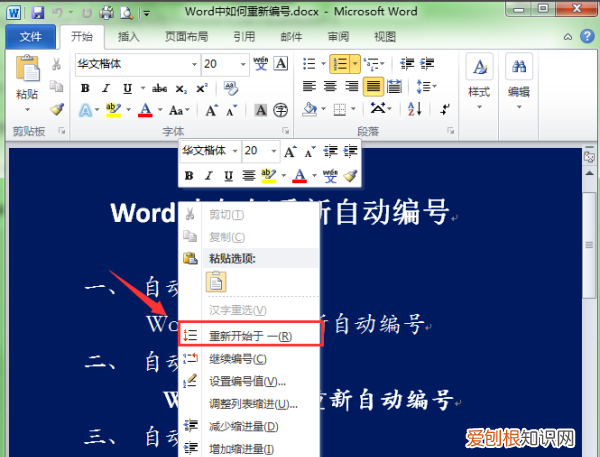This screenshot has height=457, width=600.
Task: Click the Shrink Font icon in ribbon
Action: tap(232, 111)
